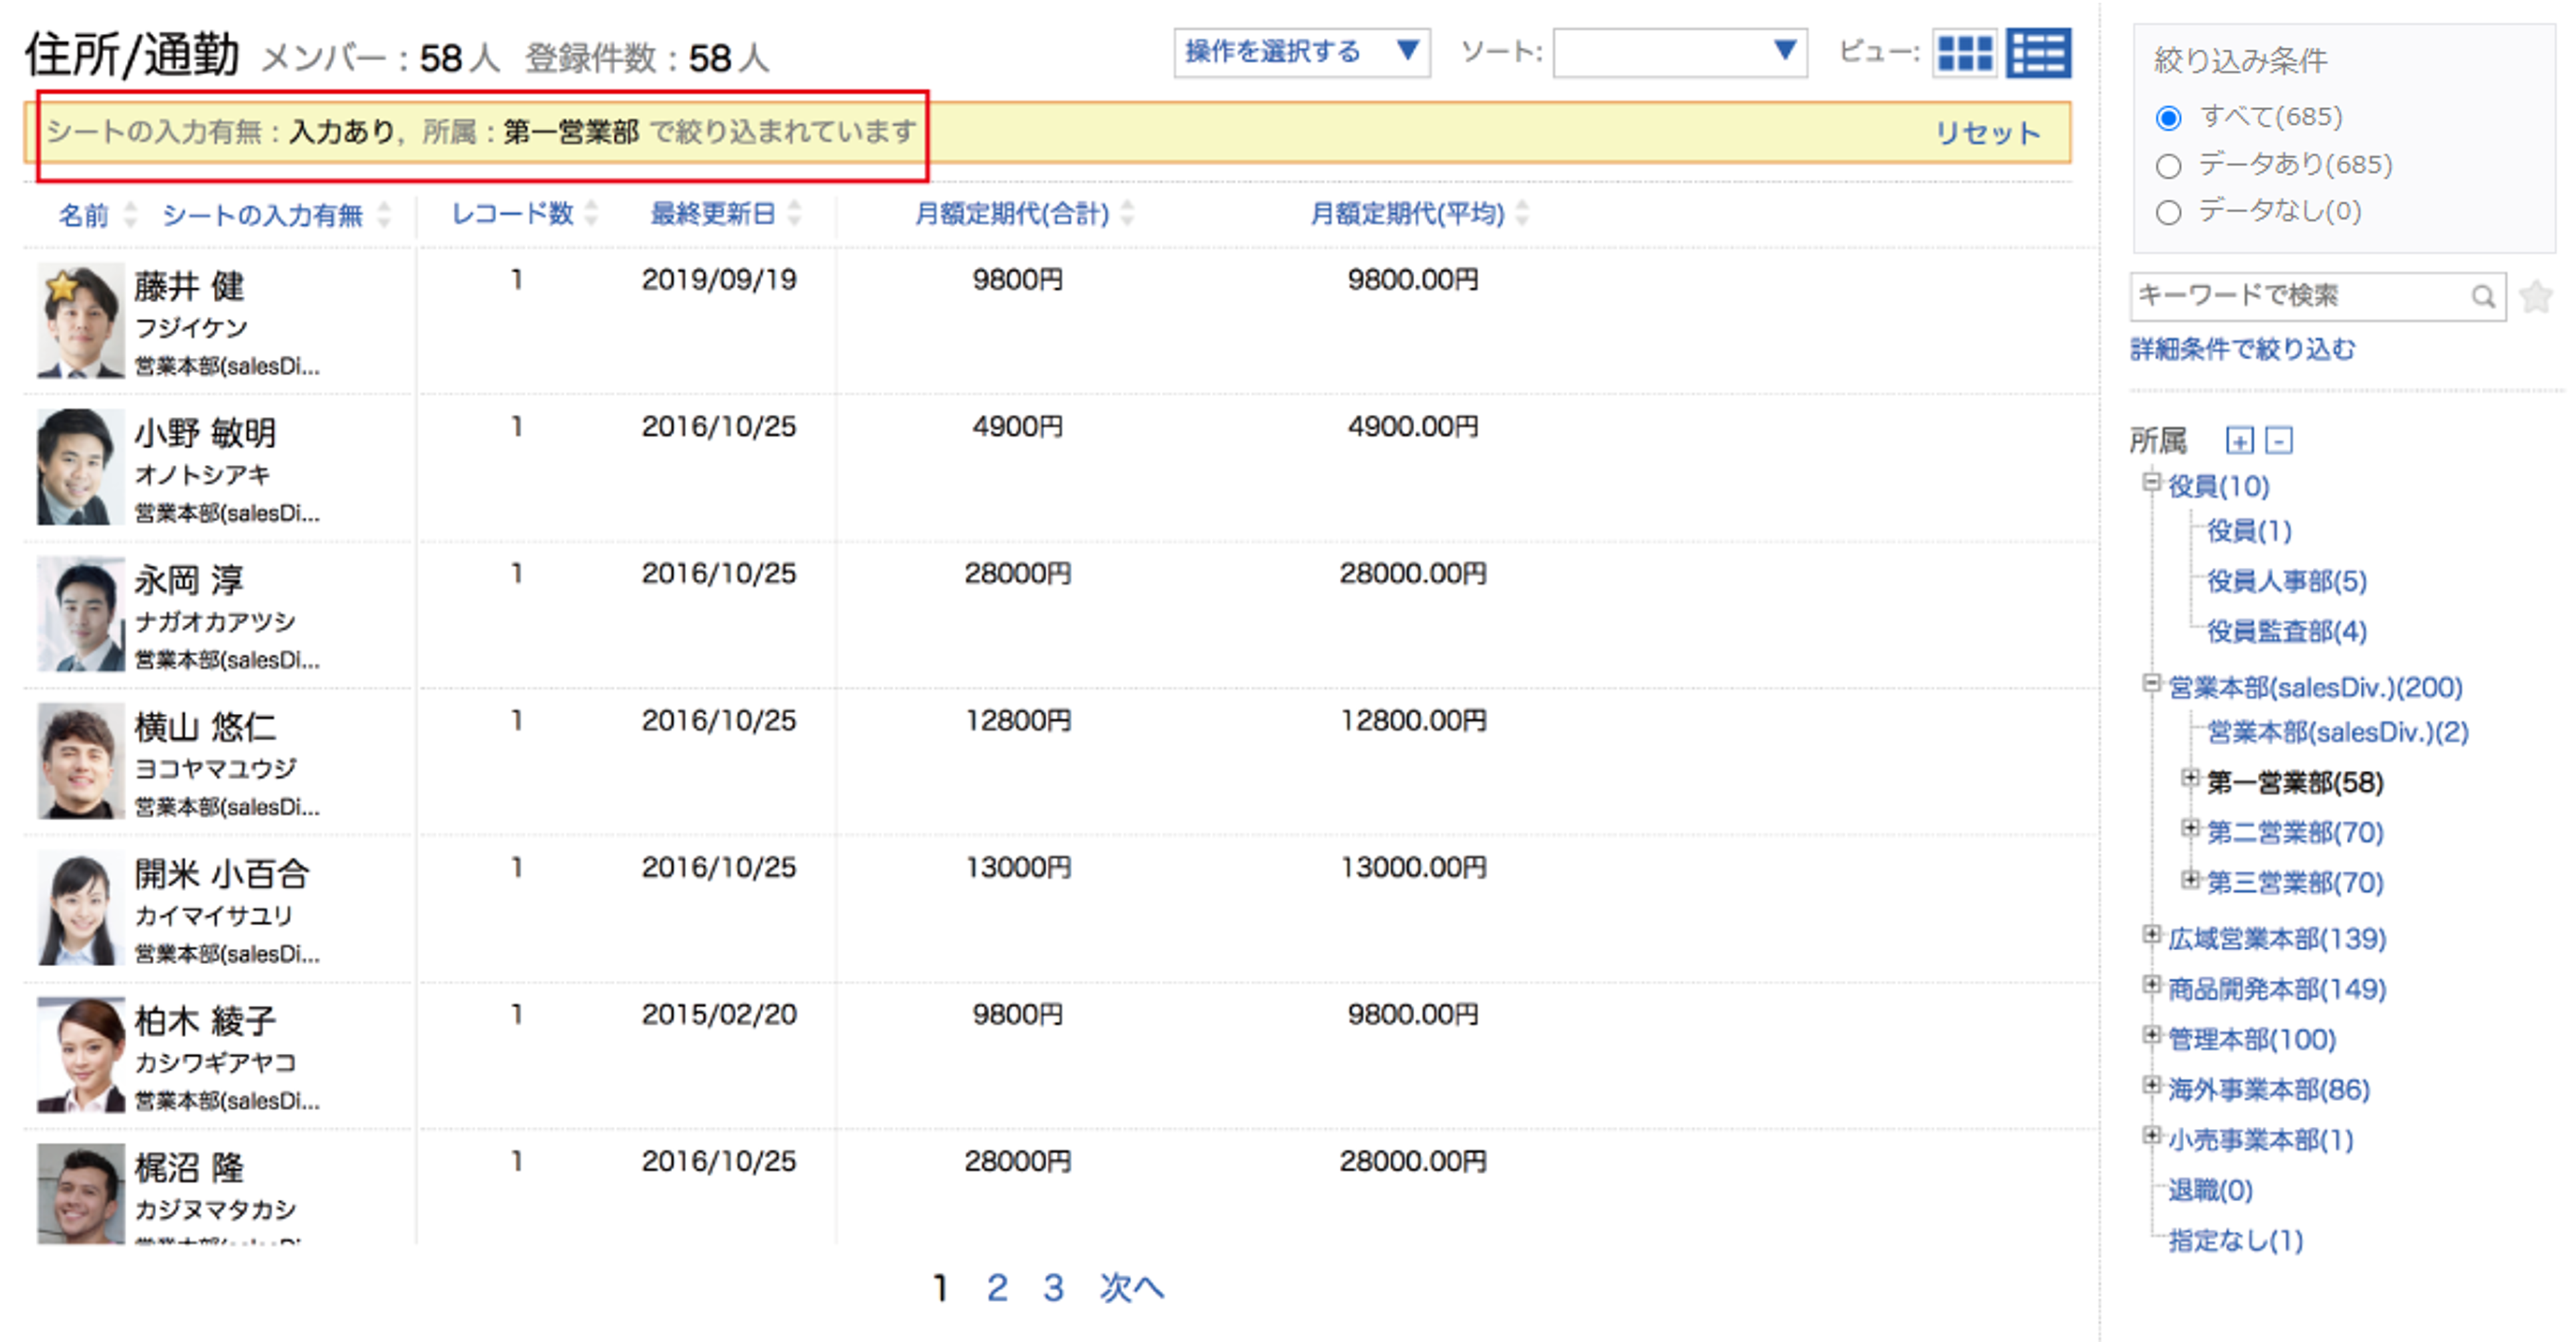
Task: Click the 最終更新日 column header
Action: point(713,213)
